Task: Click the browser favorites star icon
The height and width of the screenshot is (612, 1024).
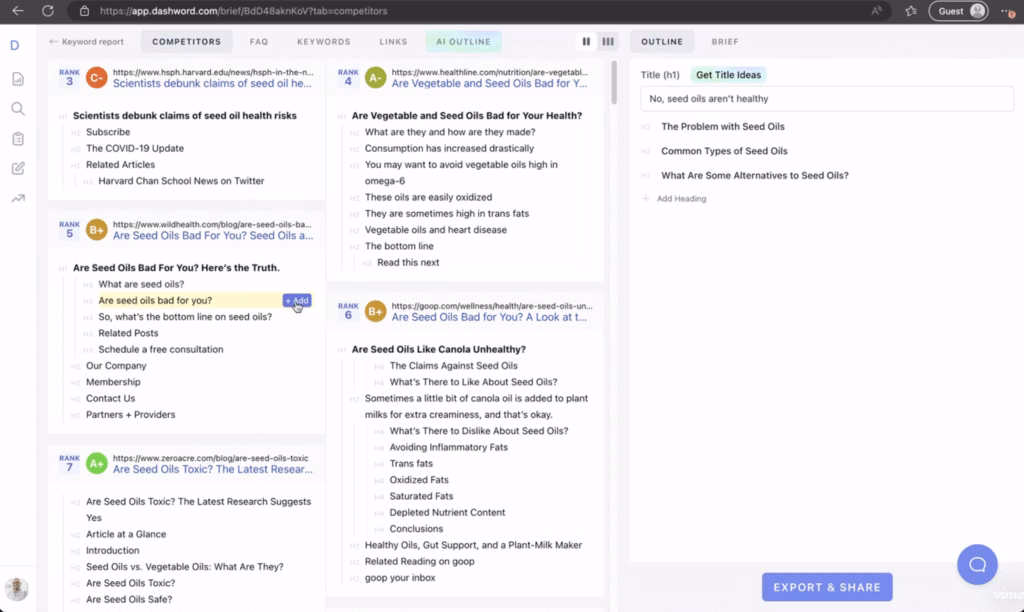Action: tap(910, 11)
